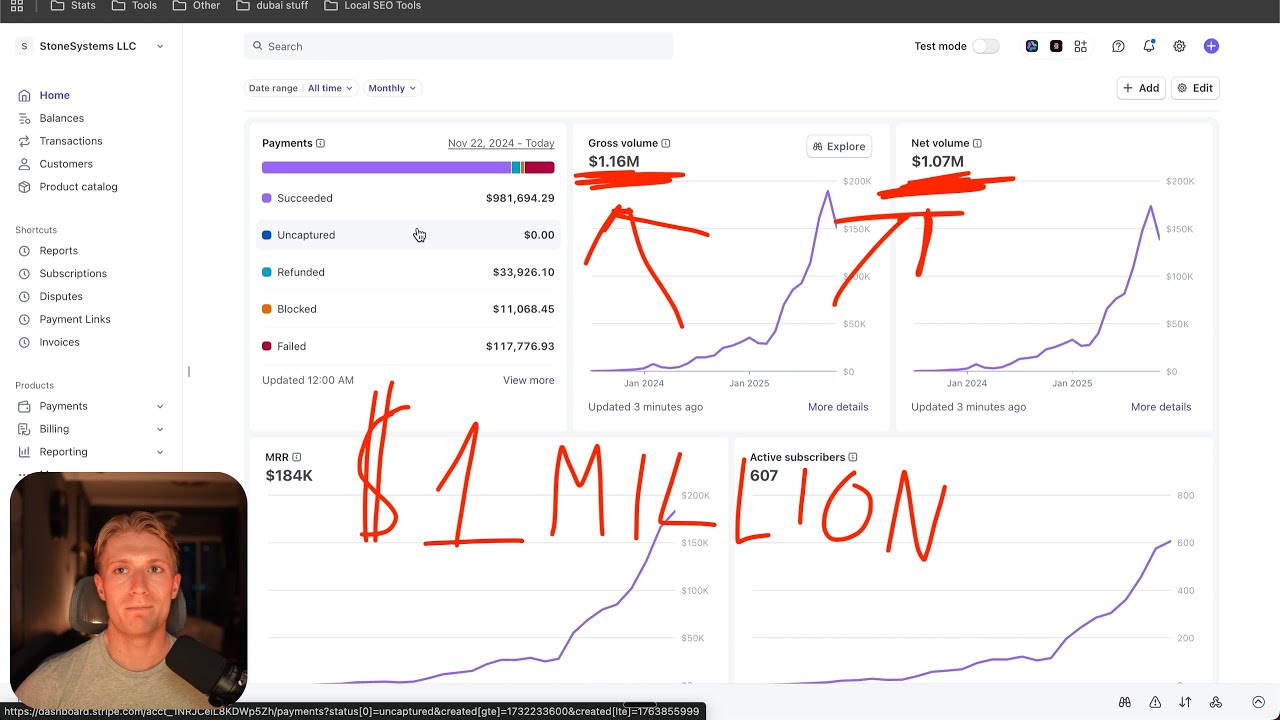This screenshot has width=1280, height=720.
Task: Open the All time date range dropdown
Action: click(x=330, y=88)
